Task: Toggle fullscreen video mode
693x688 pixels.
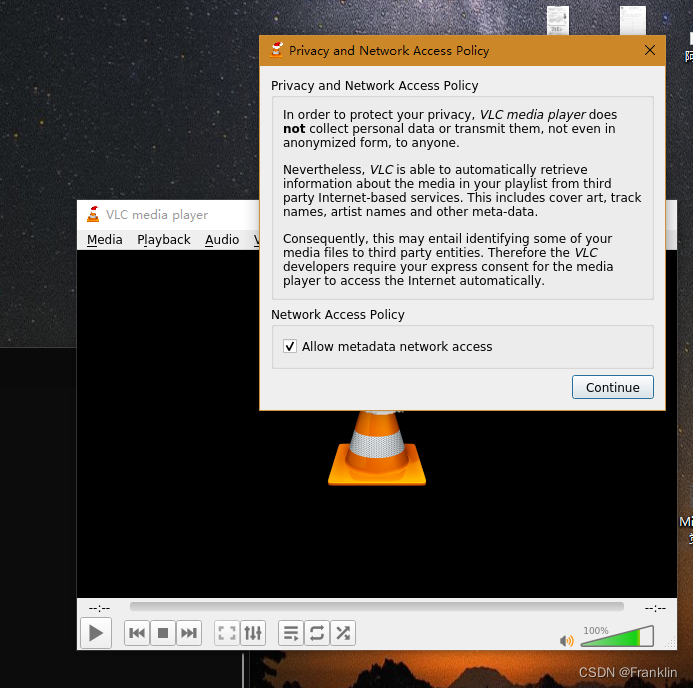Action: point(227,633)
